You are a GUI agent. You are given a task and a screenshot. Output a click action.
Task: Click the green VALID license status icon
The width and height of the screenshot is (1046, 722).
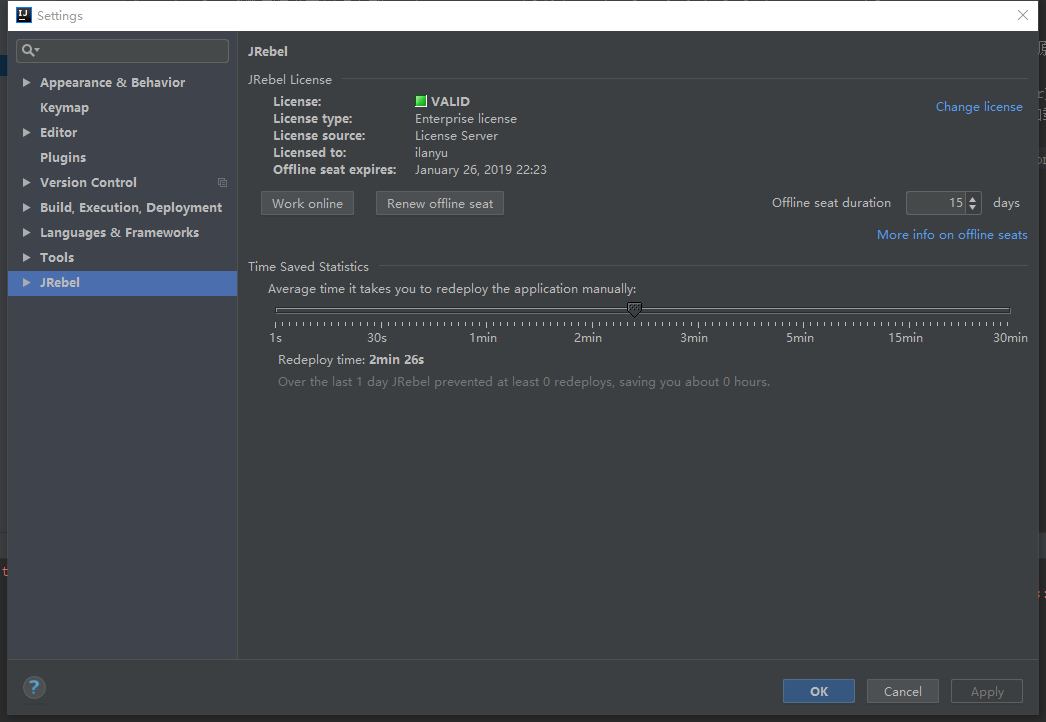point(421,101)
